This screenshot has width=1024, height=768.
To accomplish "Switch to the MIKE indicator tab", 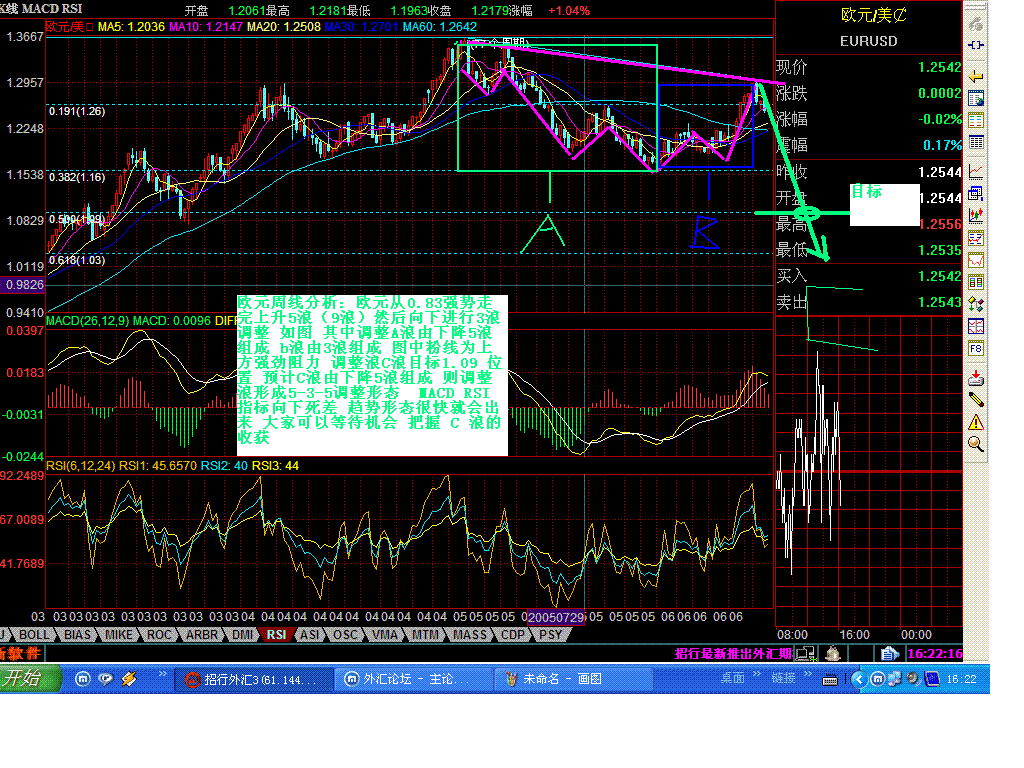I will click(x=118, y=635).
